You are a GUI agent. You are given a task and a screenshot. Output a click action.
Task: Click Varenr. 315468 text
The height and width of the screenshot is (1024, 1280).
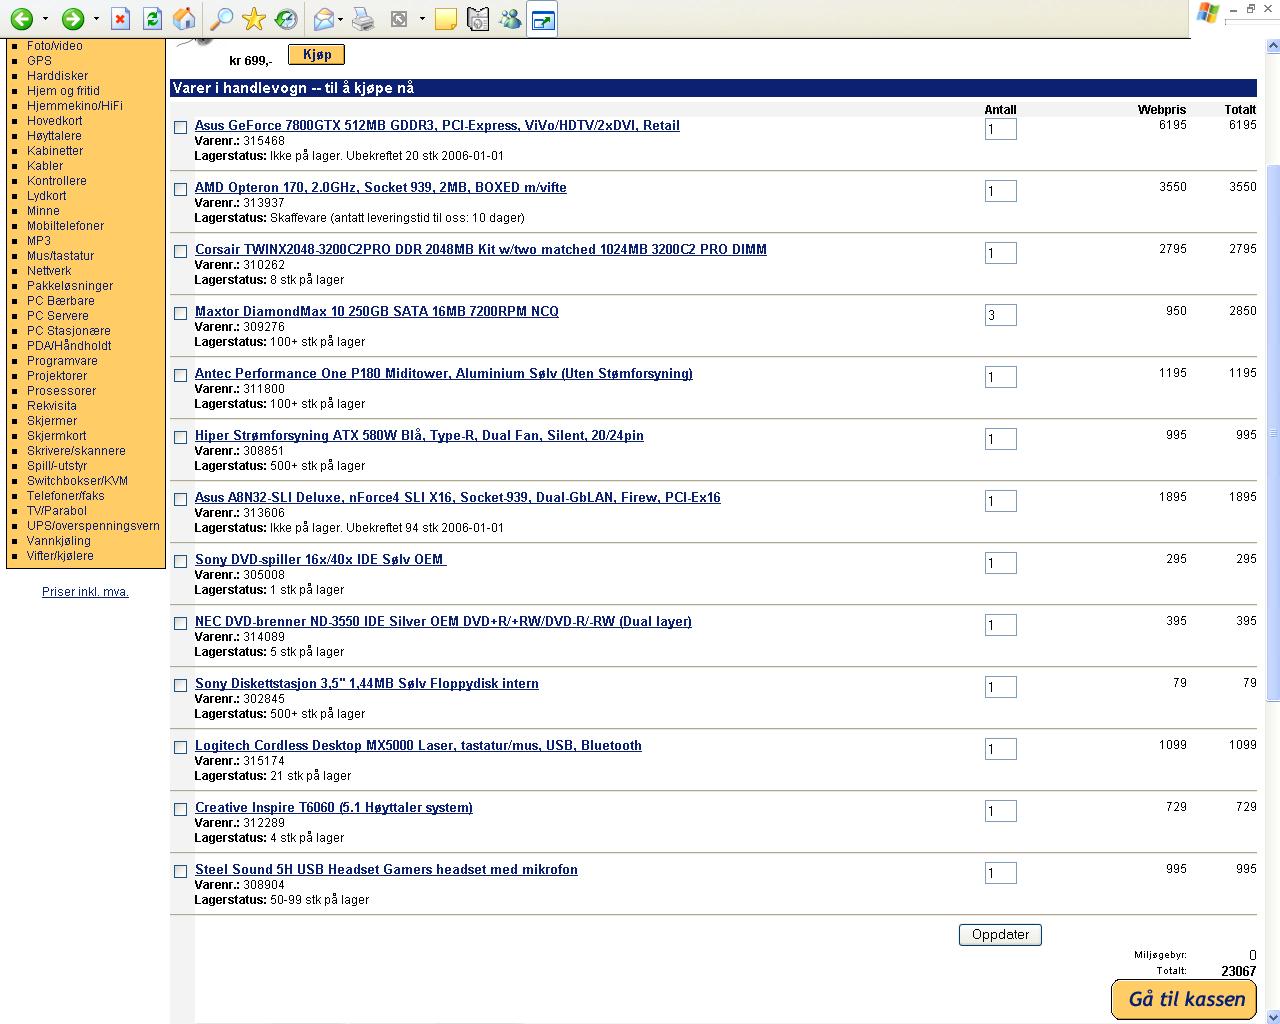240,141
